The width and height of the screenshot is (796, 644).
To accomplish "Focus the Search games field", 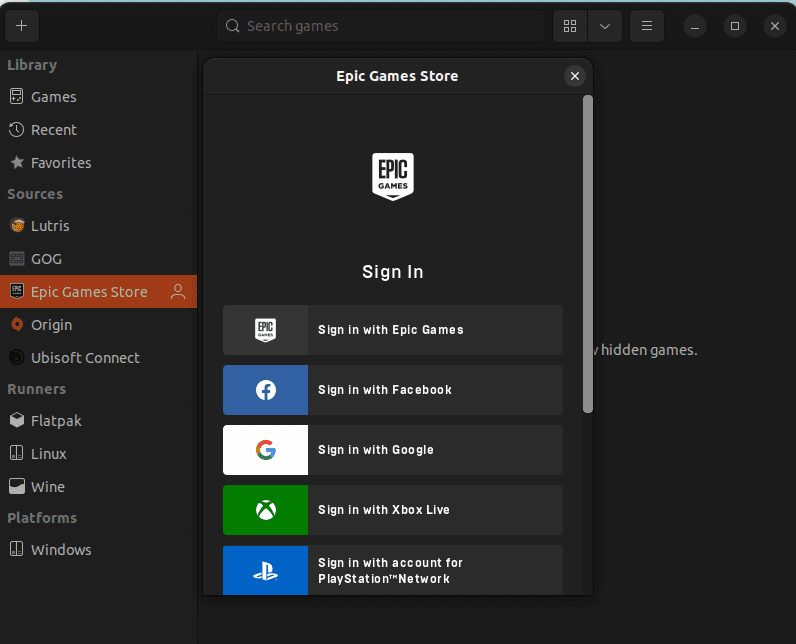I will [x=381, y=26].
